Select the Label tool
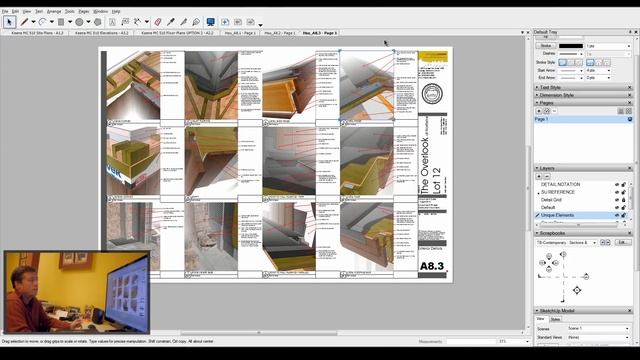 (125, 22)
